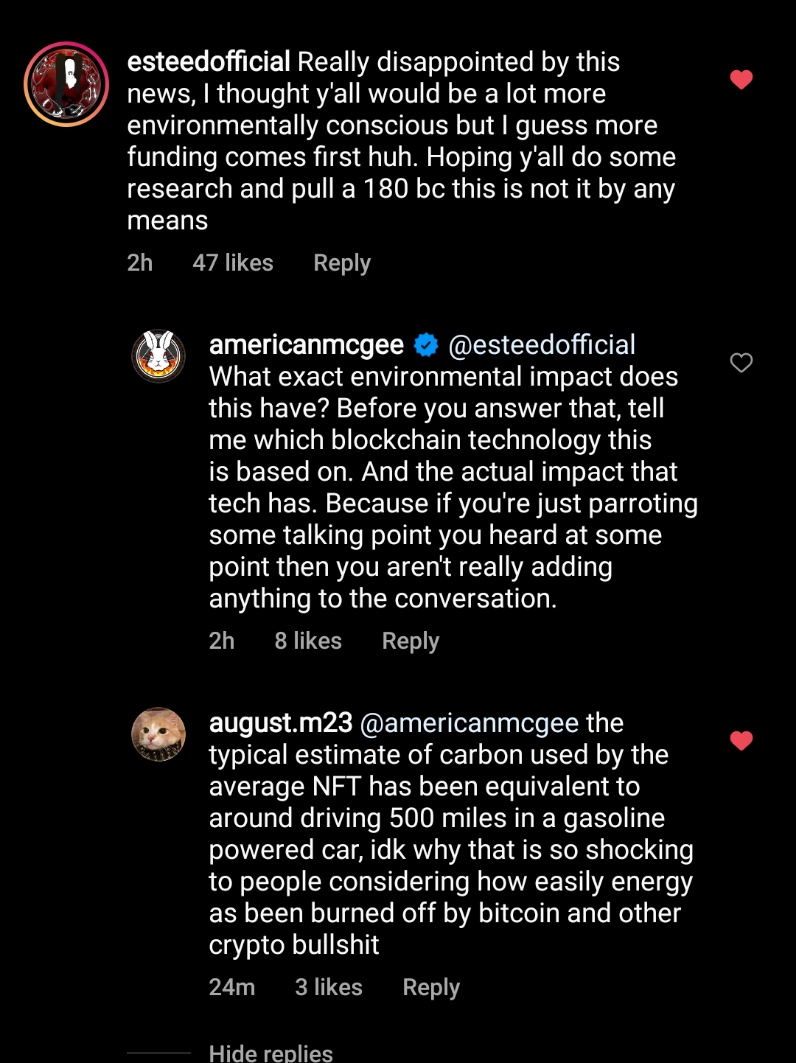Reply to esteedofficial's comment
796x1063 pixels.
coord(342,263)
